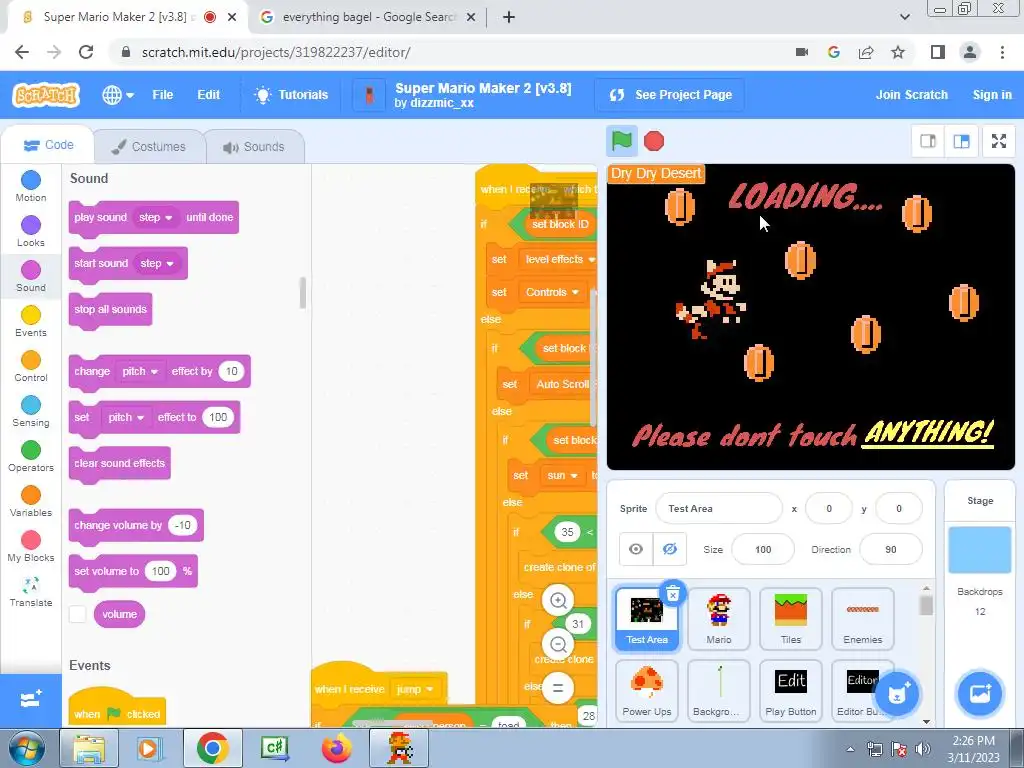Switch to small stage layout
Screen dimensions: 1024x768
[928, 141]
